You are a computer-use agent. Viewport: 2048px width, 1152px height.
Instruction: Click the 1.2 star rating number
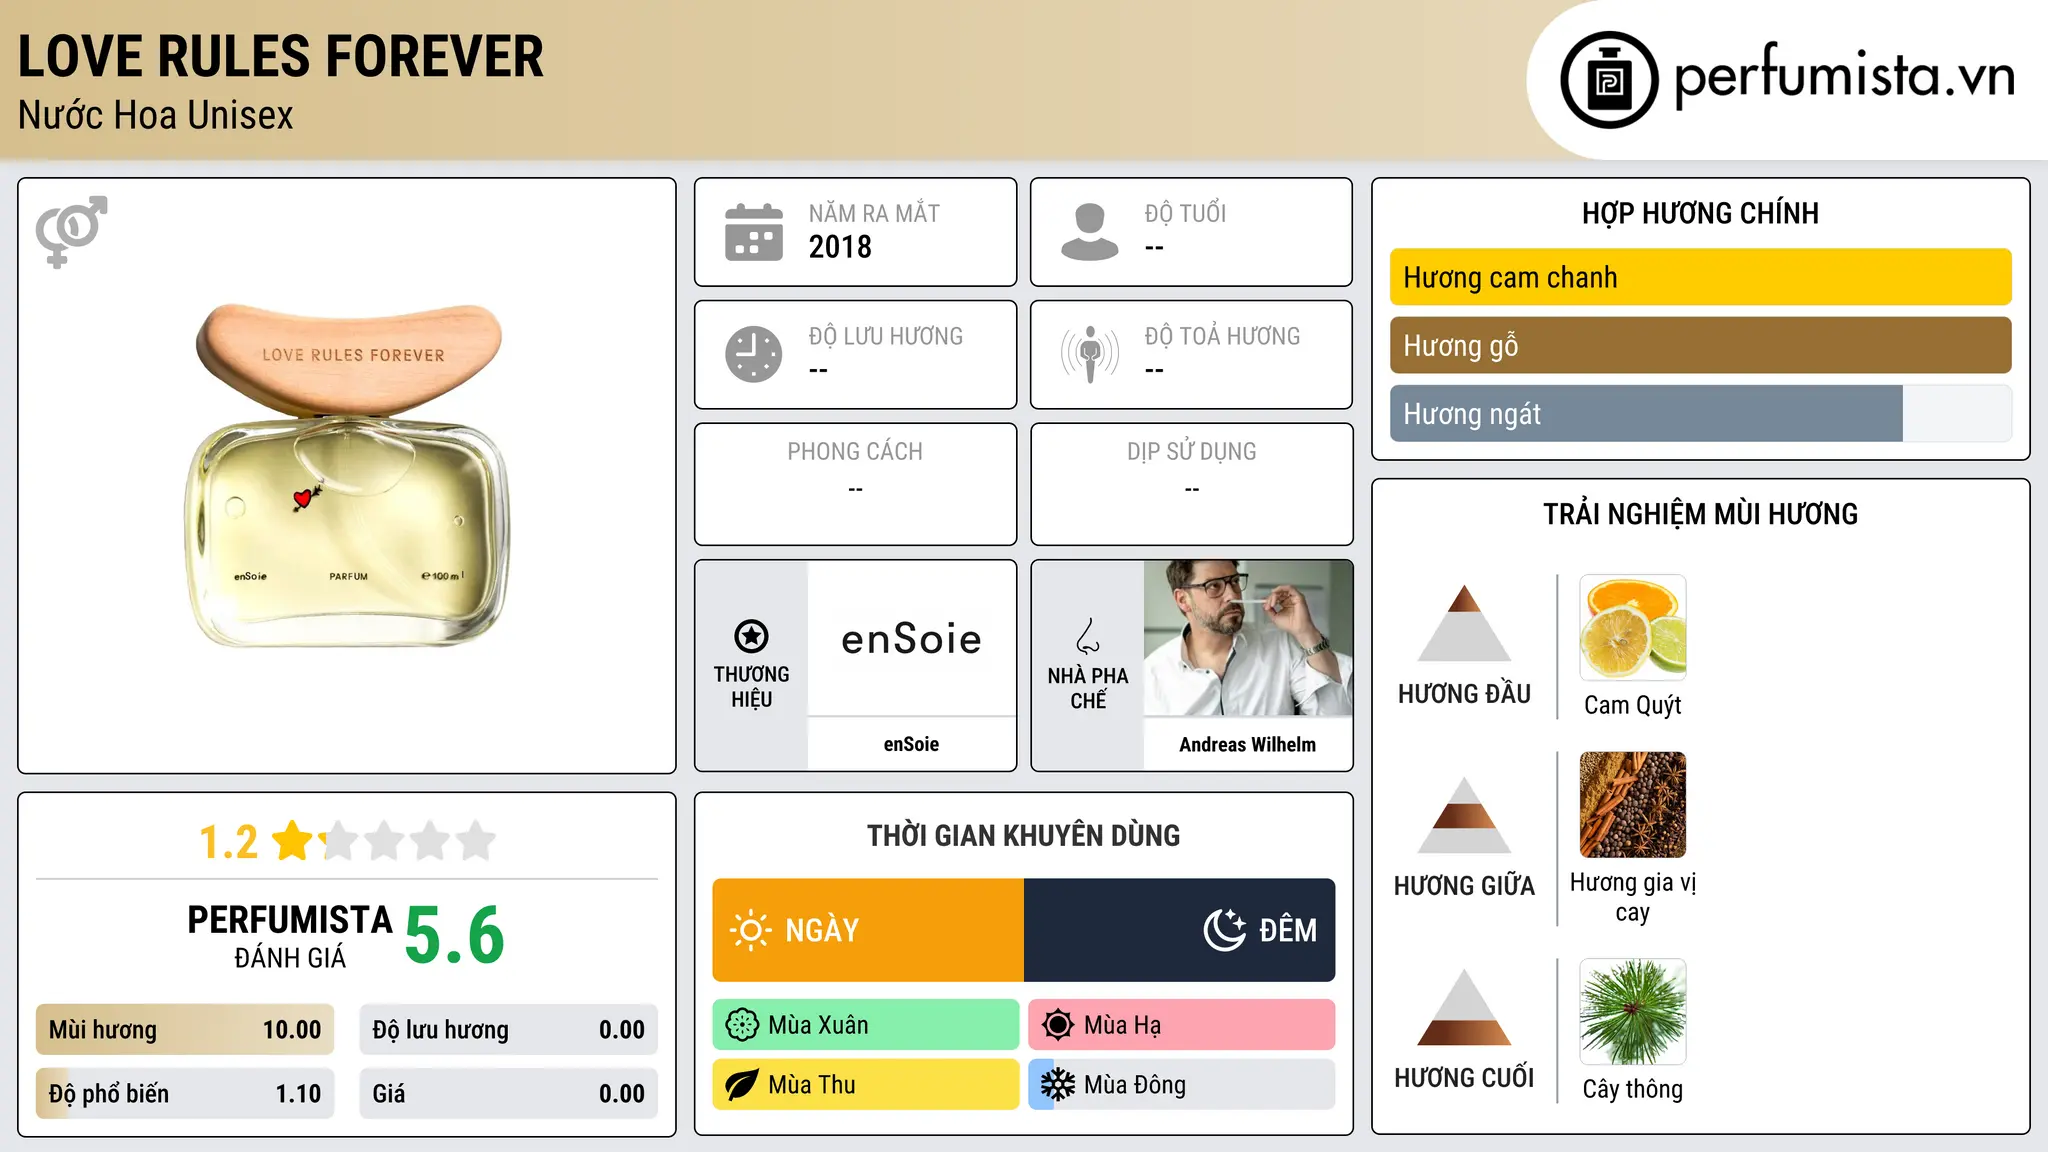[x=228, y=842]
